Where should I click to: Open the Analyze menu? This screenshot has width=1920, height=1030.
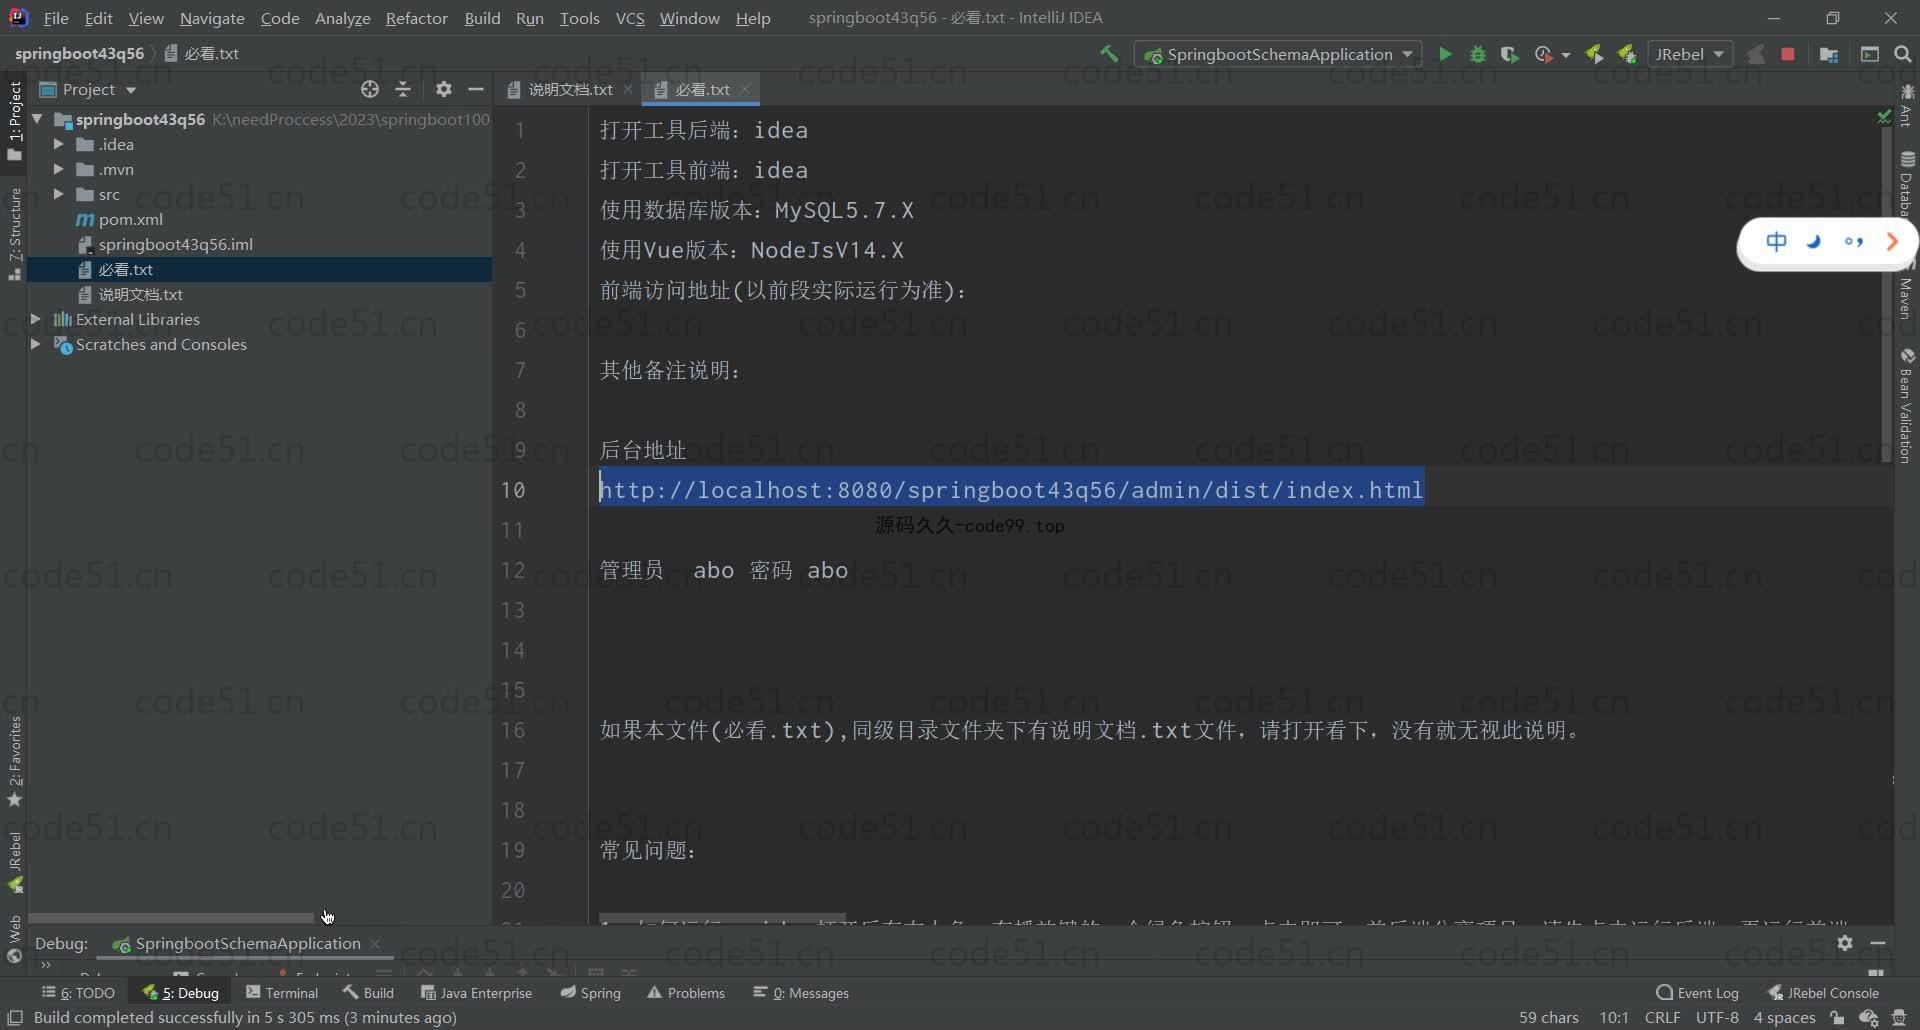tap(342, 18)
